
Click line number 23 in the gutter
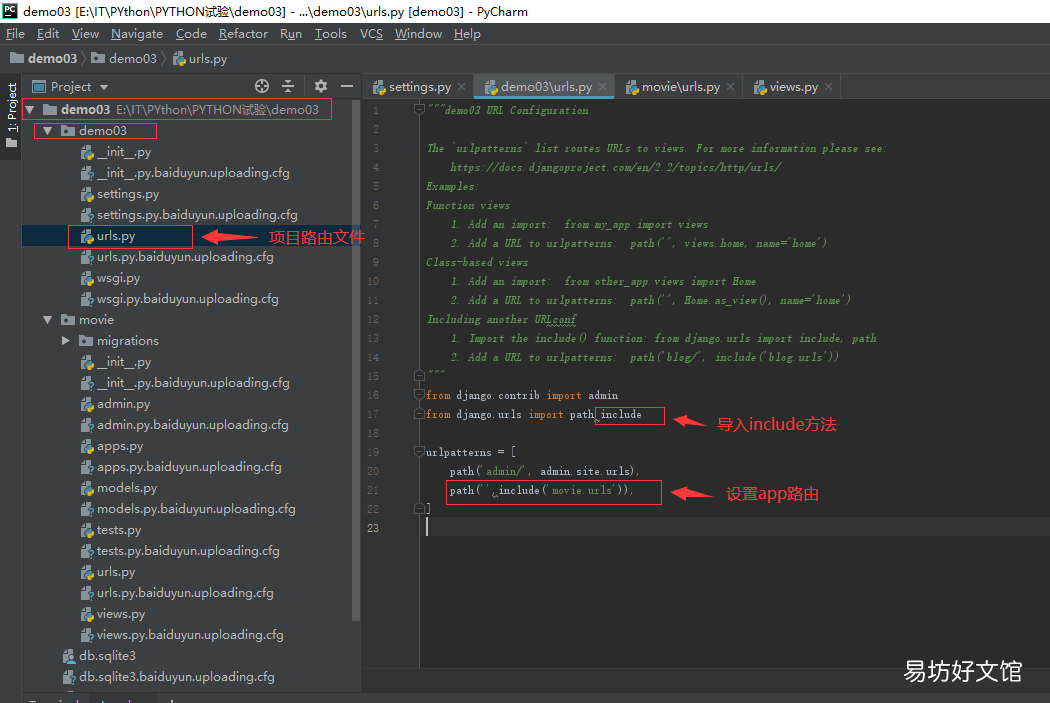[373, 528]
